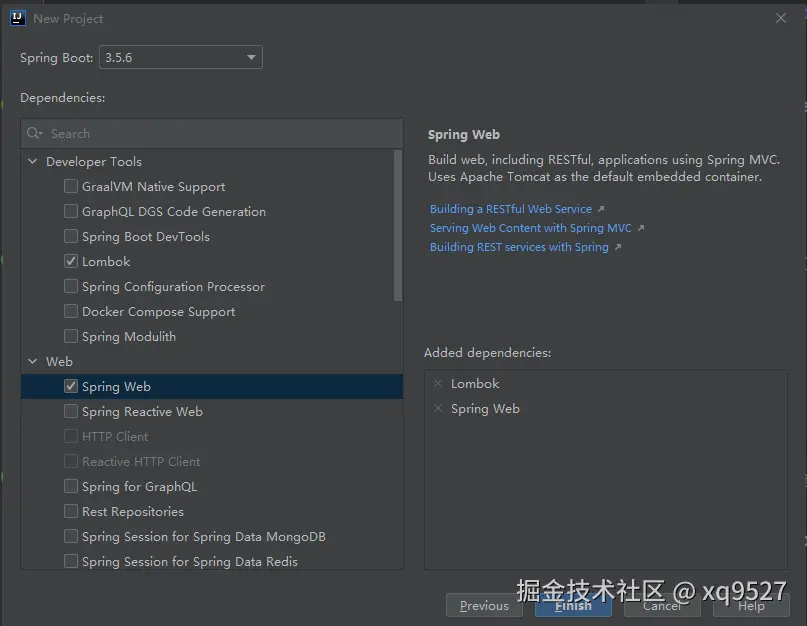Collapse the Web dependency group
The image size is (807, 626).
(32, 361)
